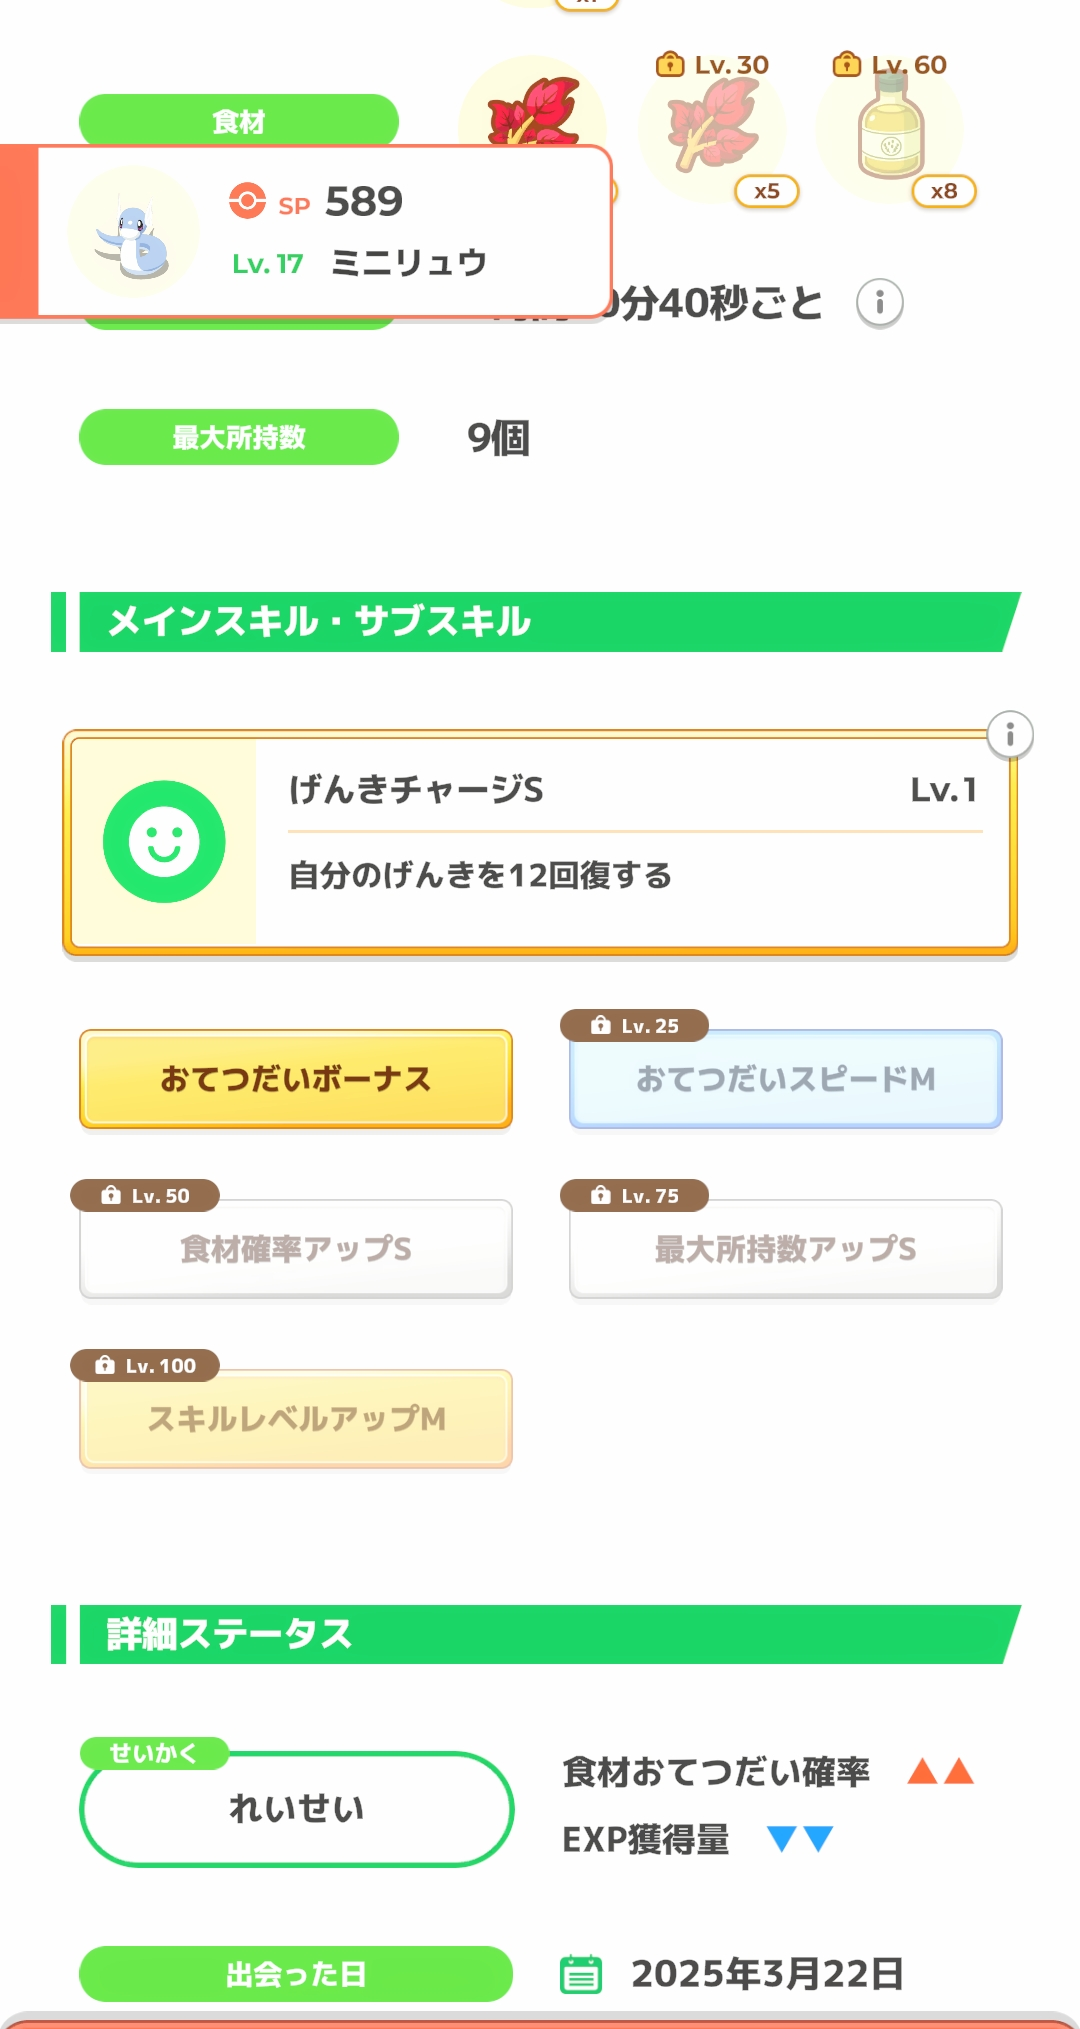This screenshot has height=2029, width=1080.
Task: Tap the unlocked red herb ingredient
Action: pos(534,110)
